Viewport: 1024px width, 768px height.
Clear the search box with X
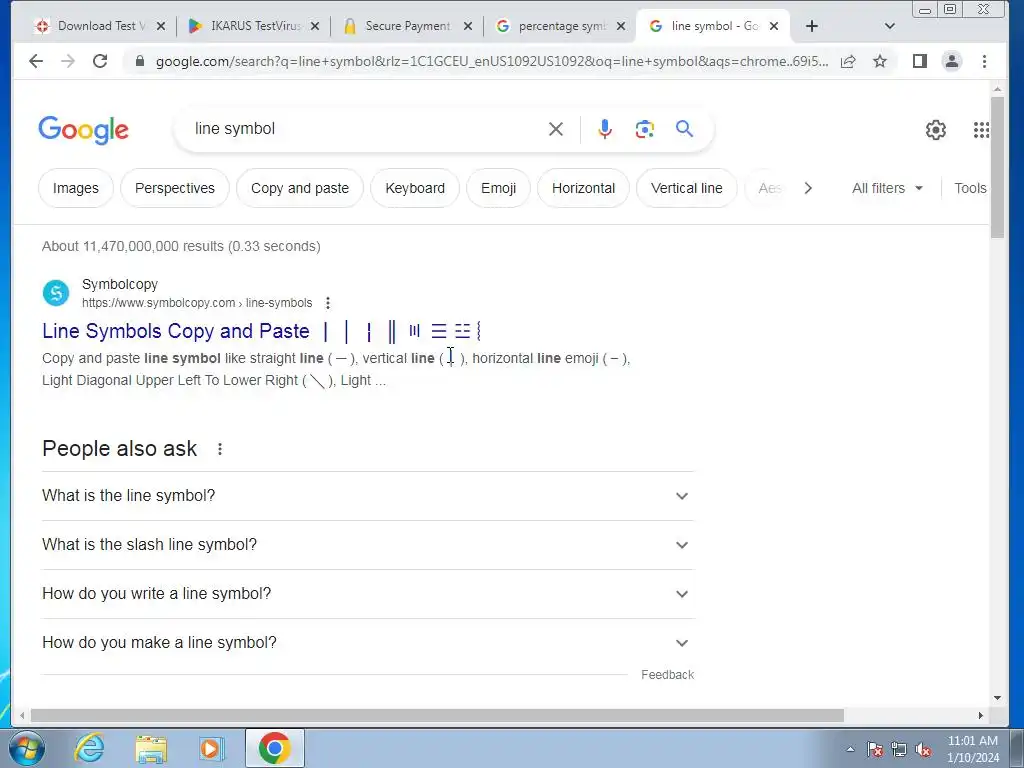tap(556, 129)
